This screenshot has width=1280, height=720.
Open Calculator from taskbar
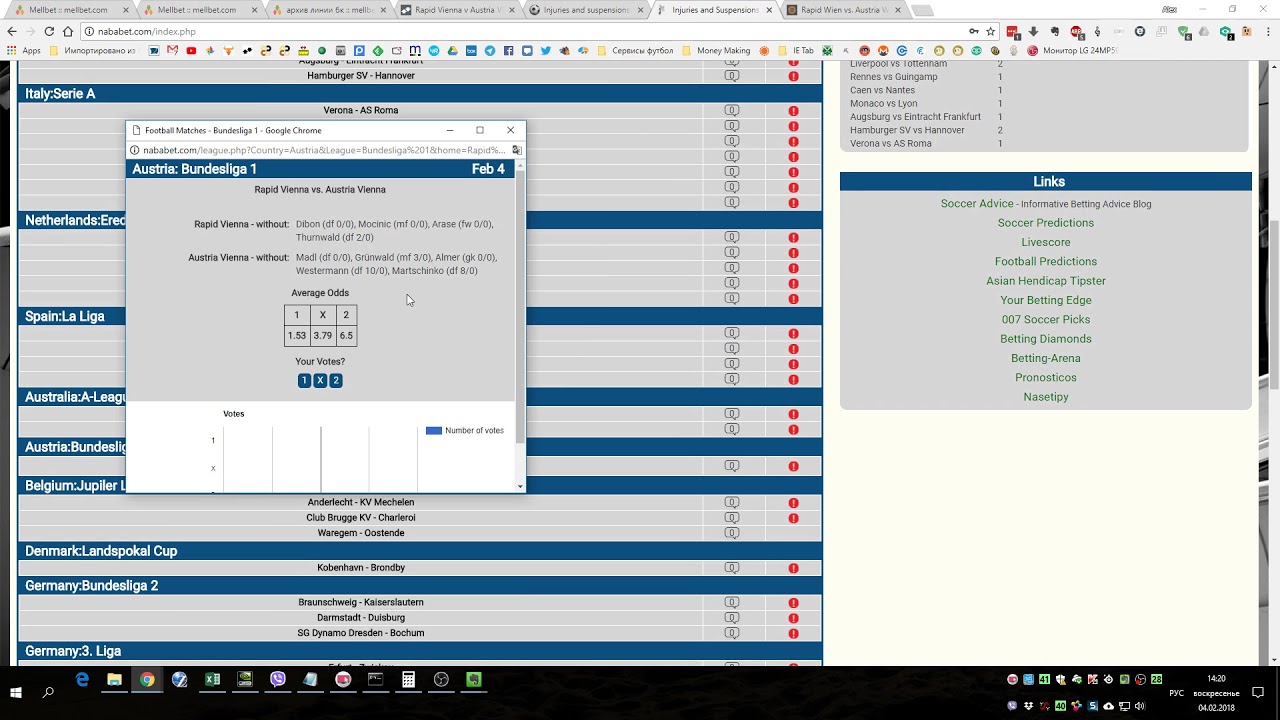(408, 680)
